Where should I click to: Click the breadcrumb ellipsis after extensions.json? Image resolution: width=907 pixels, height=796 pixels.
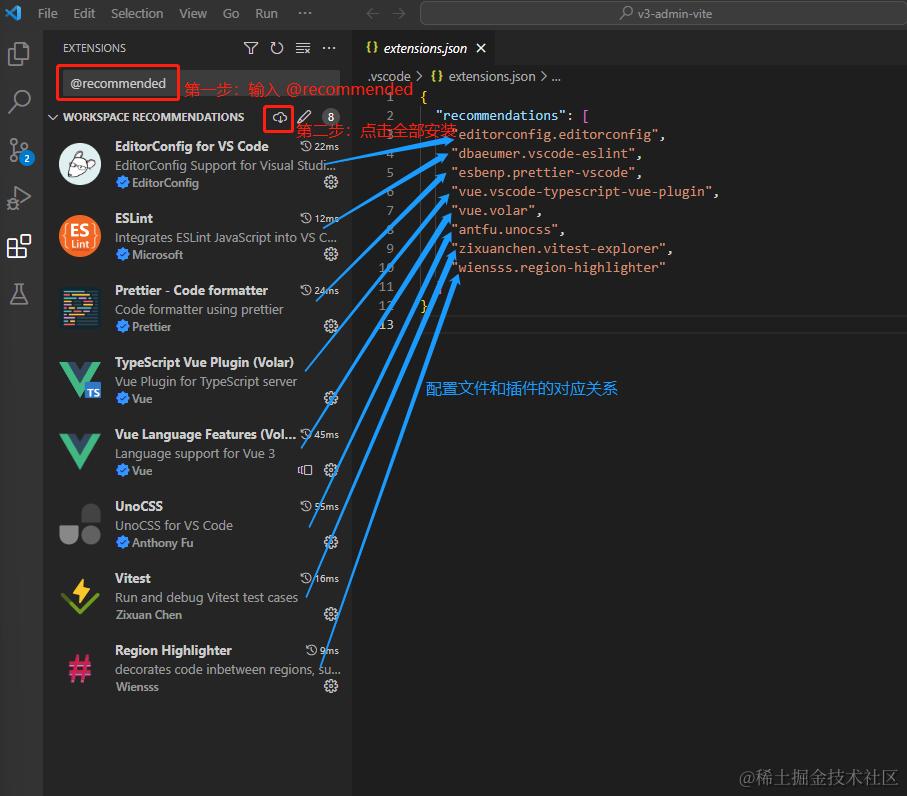tap(556, 76)
